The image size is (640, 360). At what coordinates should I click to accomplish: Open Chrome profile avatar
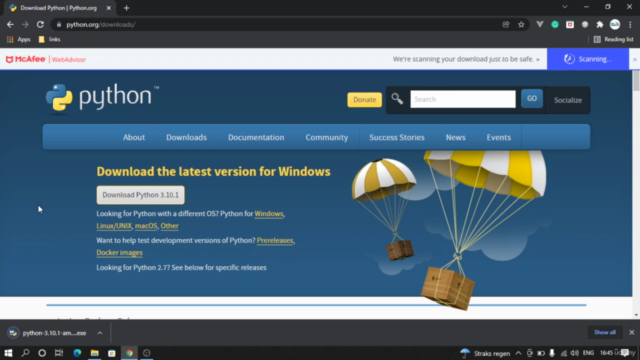click(615, 24)
